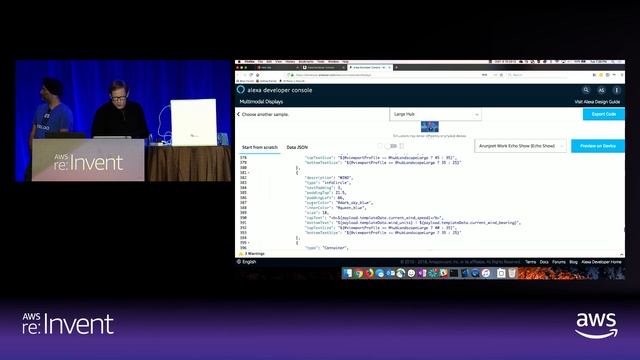Viewport: 640px width, 360px height.
Task: Open iTunes from the Dock
Action: pos(486,273)
